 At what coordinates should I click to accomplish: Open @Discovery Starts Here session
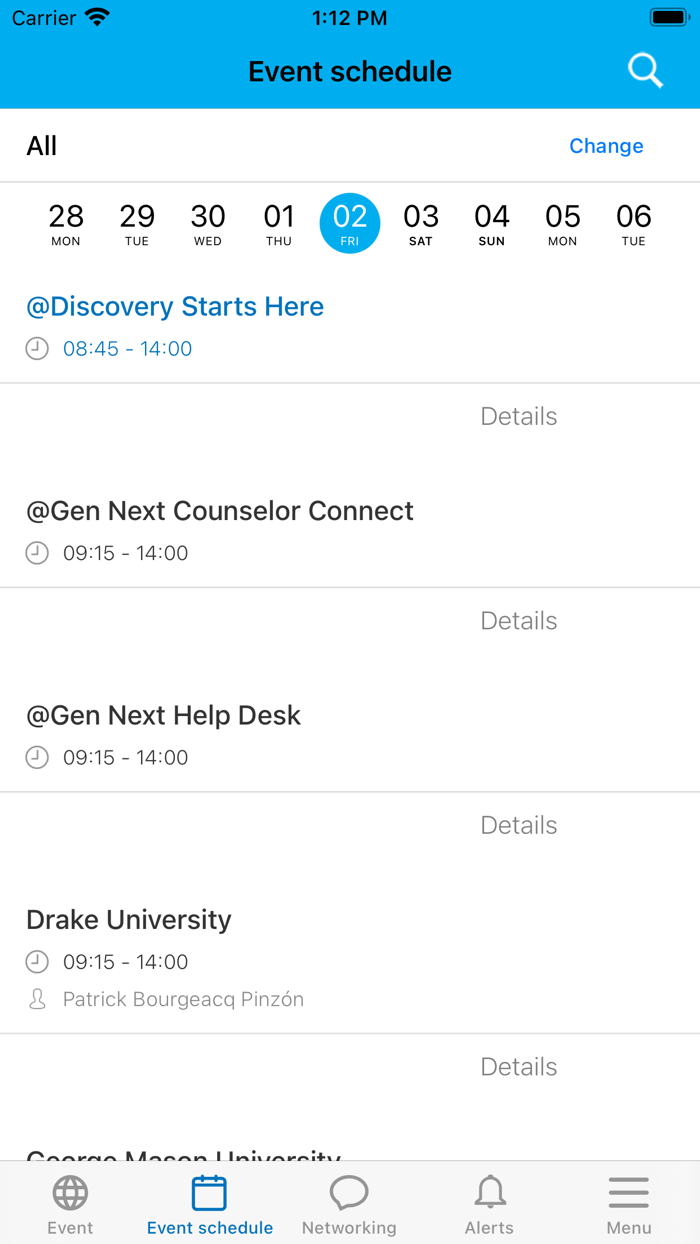(x=176, y=306)
